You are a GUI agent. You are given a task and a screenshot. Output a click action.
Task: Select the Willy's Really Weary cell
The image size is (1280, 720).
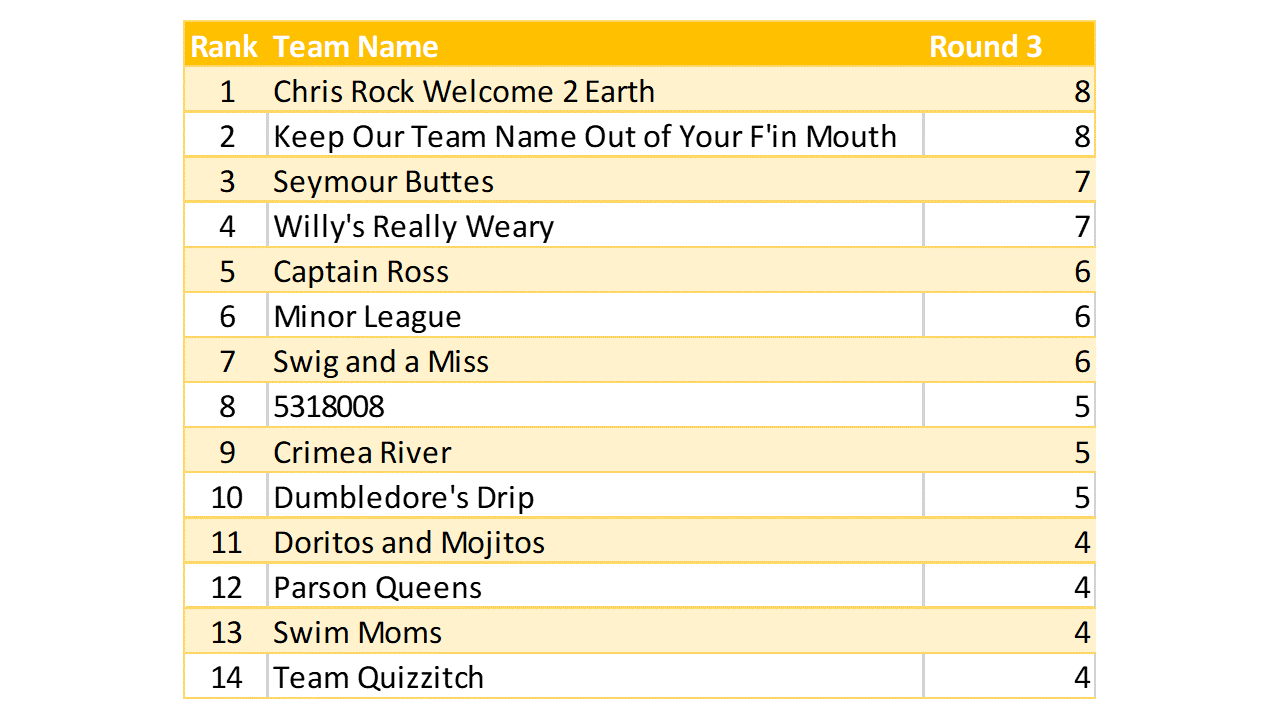tap(414, 227)
